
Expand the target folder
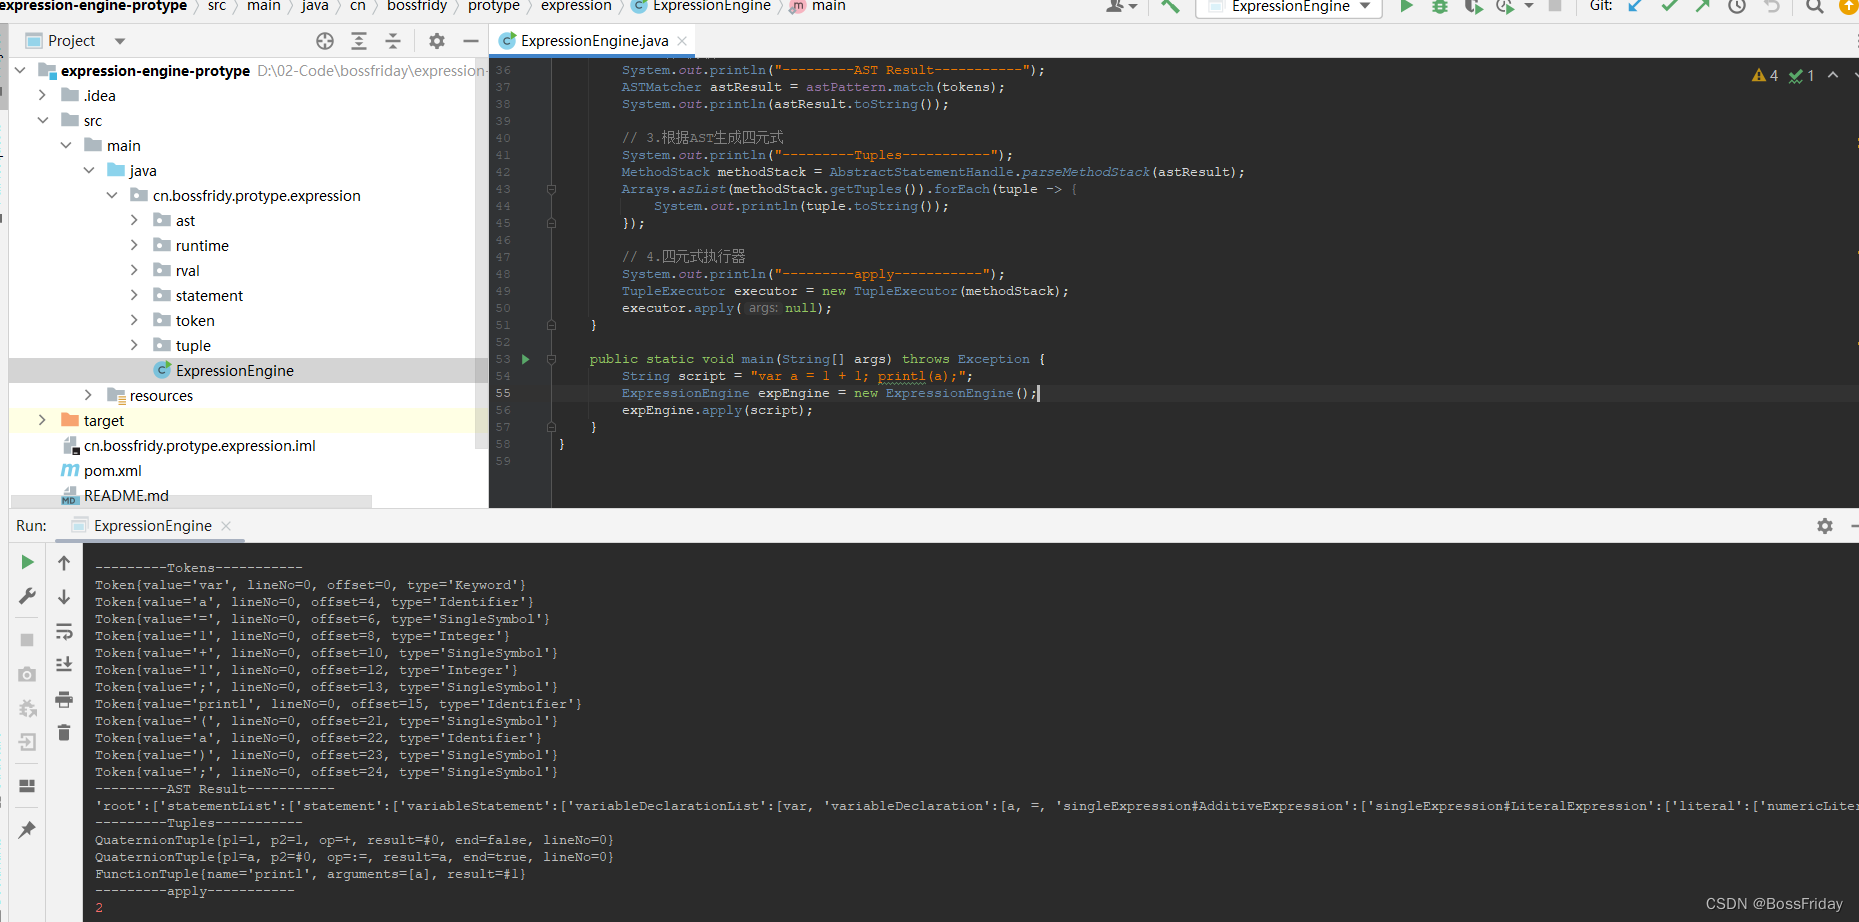point(42,420)
